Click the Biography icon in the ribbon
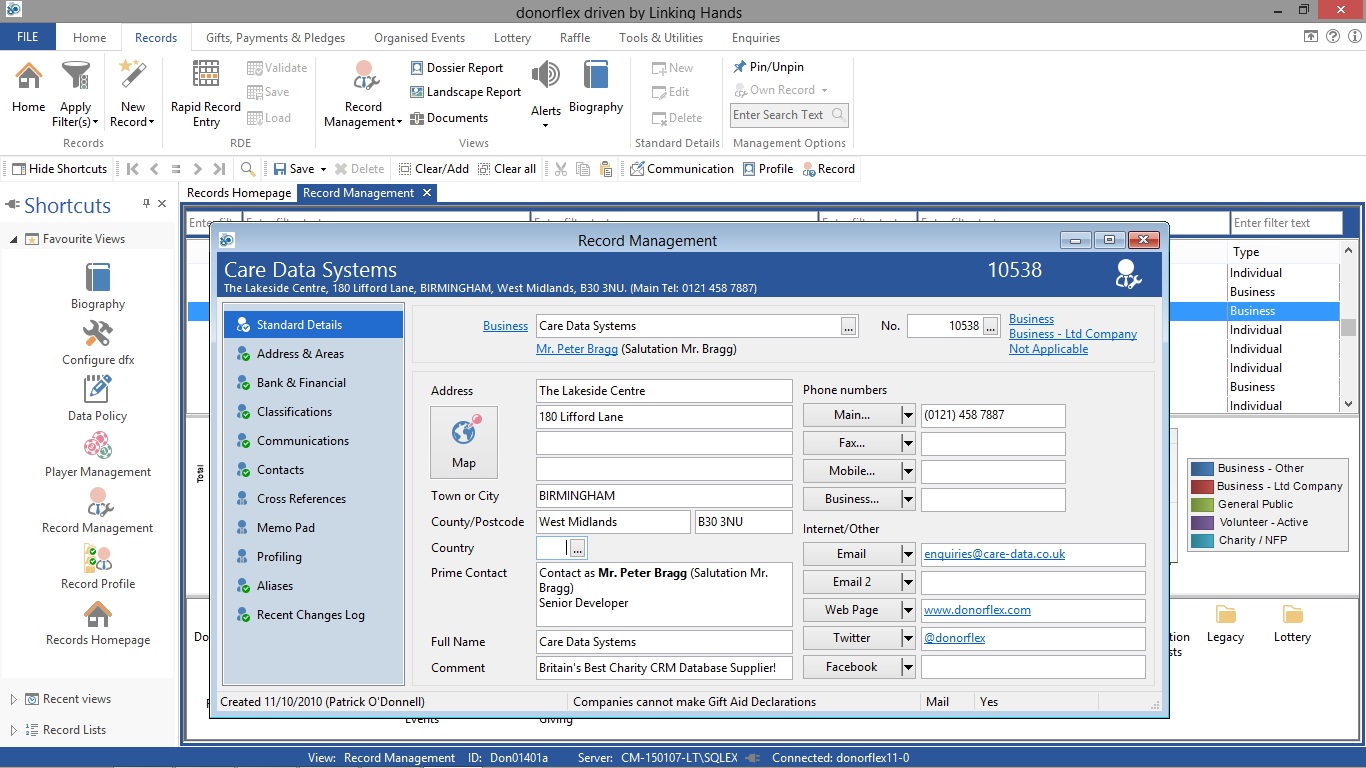The image size is (1366, 768). pyautogui.click(x=596, y=76)
